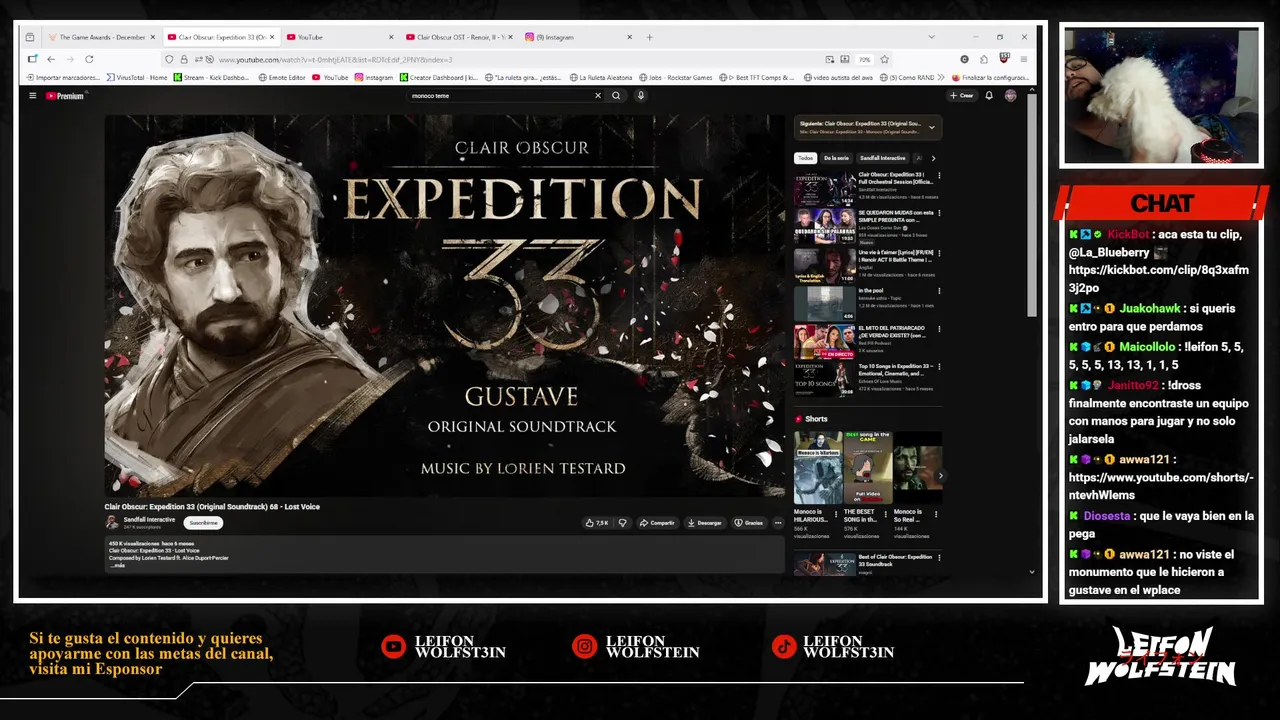Click awwa121's youtube shorts link in chat
The image size is (1280, 720).
coord(1160,486)
